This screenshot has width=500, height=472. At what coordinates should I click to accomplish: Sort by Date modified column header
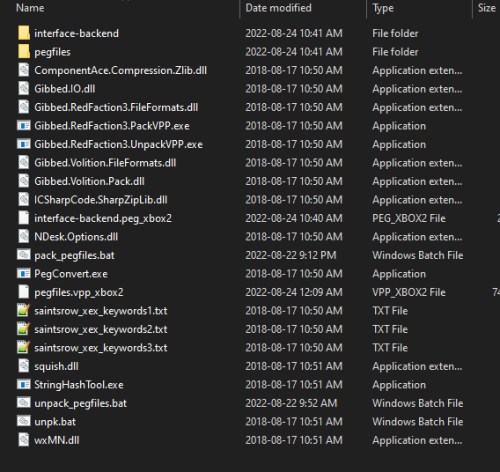click(278, 8)
